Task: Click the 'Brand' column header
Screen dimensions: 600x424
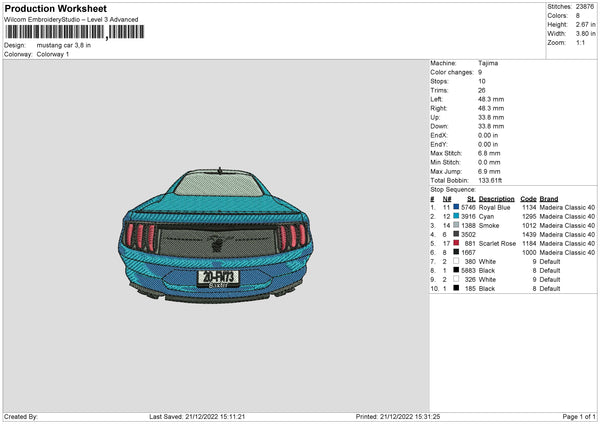Action: point(549,199)
